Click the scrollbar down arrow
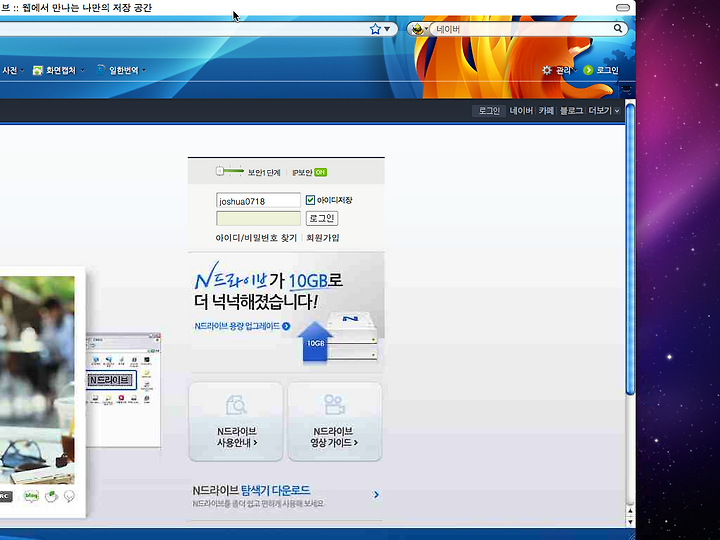This screenshot has height=540, width=720. 630,522
